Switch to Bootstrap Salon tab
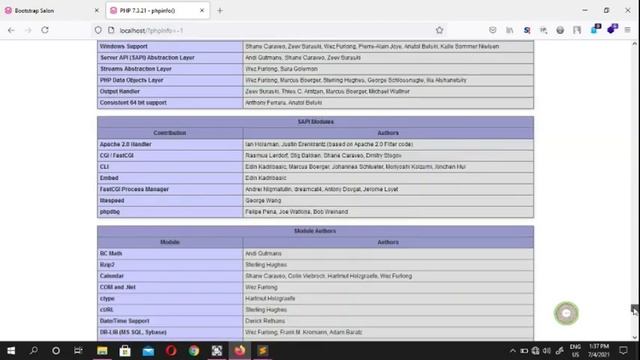640x360 pixels. tap(52, 11)
